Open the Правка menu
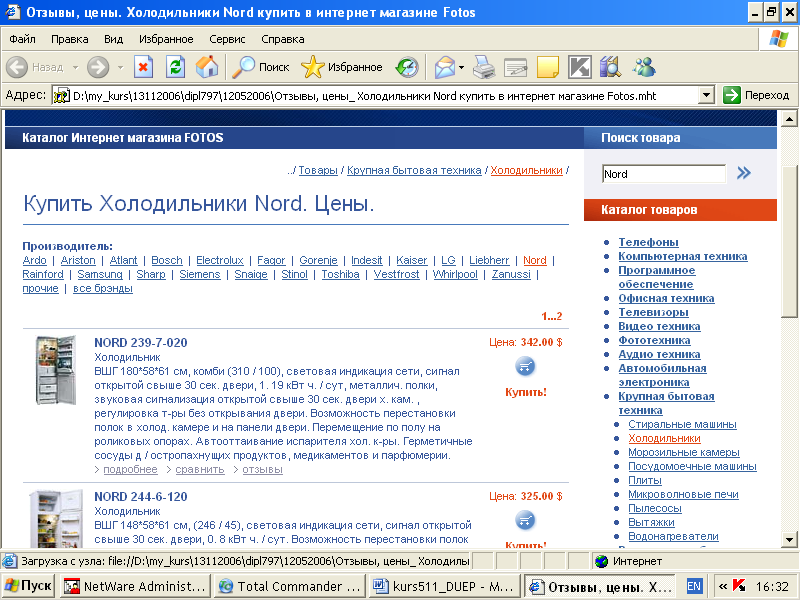This screenshot has width=800, height=600. click(x=69, y=39)
